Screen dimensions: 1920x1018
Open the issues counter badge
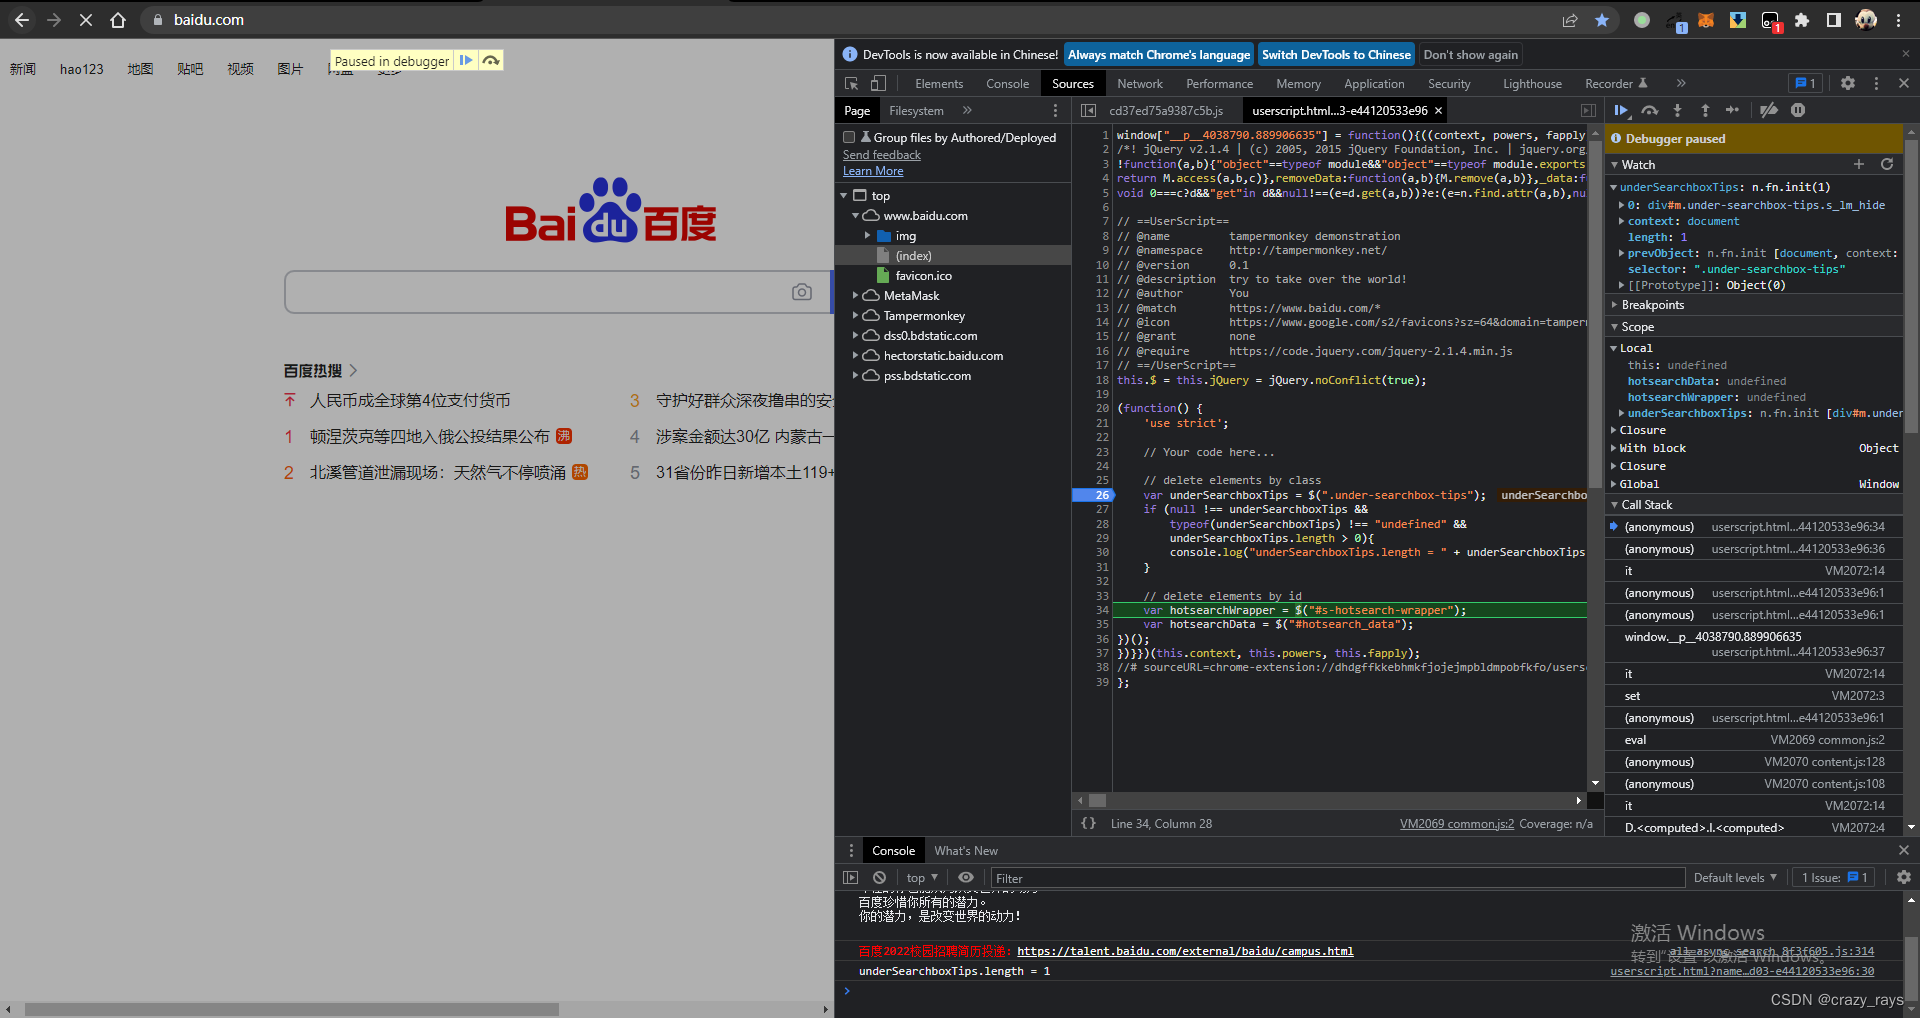click(x=1806, y=84)
